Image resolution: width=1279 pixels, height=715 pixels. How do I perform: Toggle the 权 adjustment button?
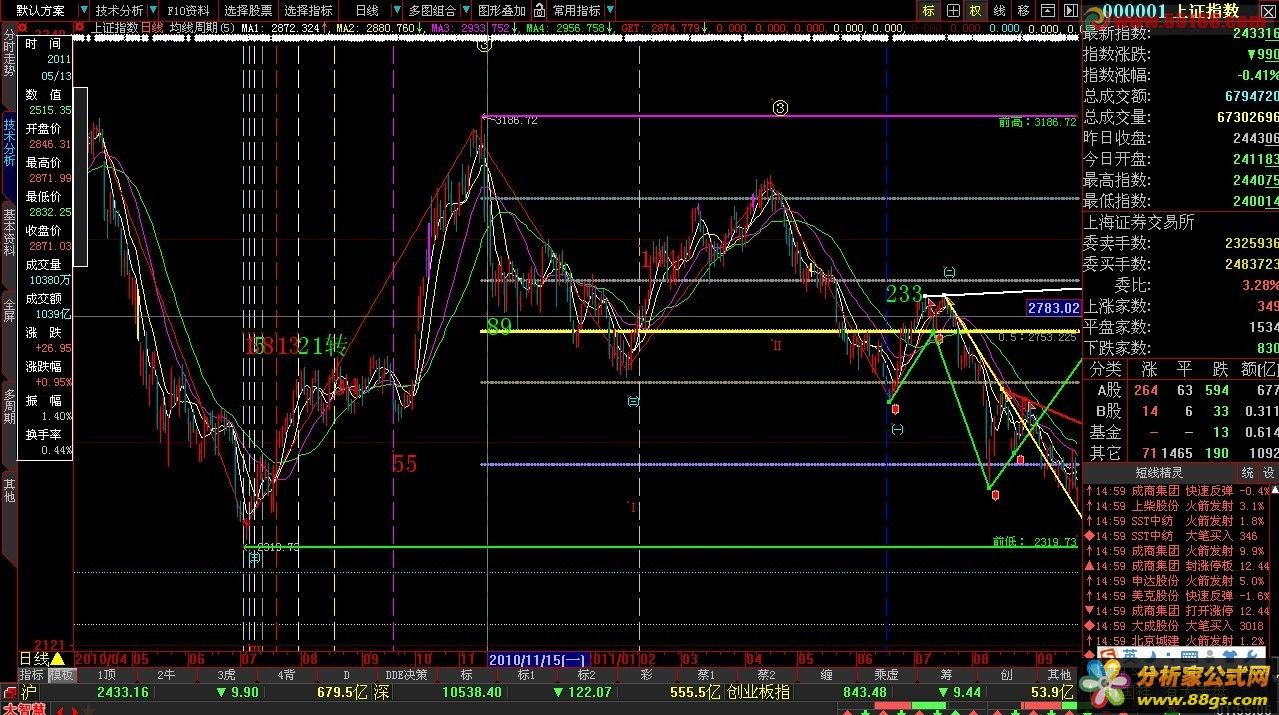975,10
